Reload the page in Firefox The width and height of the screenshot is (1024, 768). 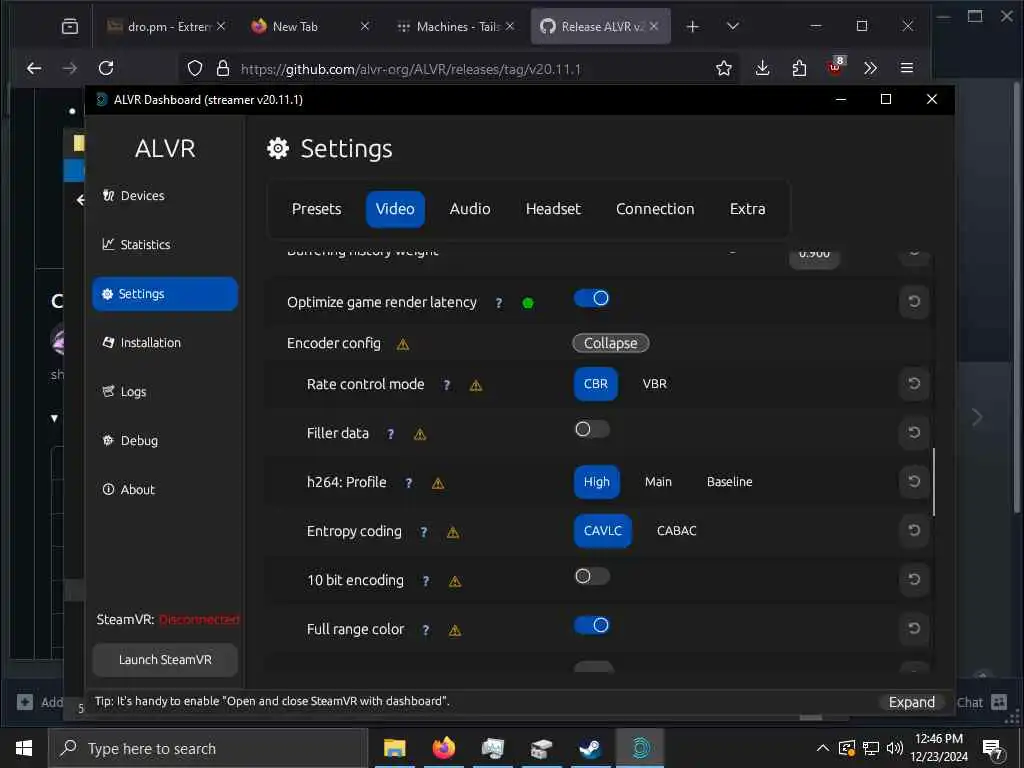pyautogui.click(x=106, y=68)
